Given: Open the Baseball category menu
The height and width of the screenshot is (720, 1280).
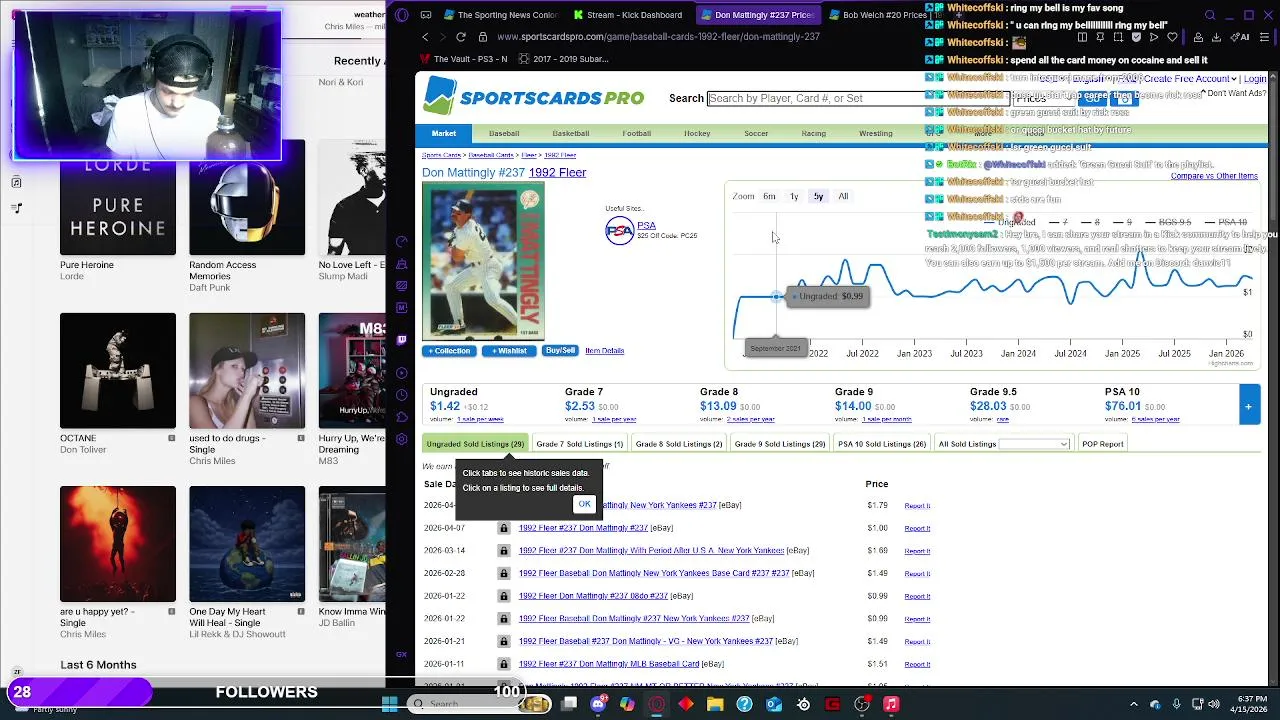Looking at the screenshot, I should coord(504,133).
